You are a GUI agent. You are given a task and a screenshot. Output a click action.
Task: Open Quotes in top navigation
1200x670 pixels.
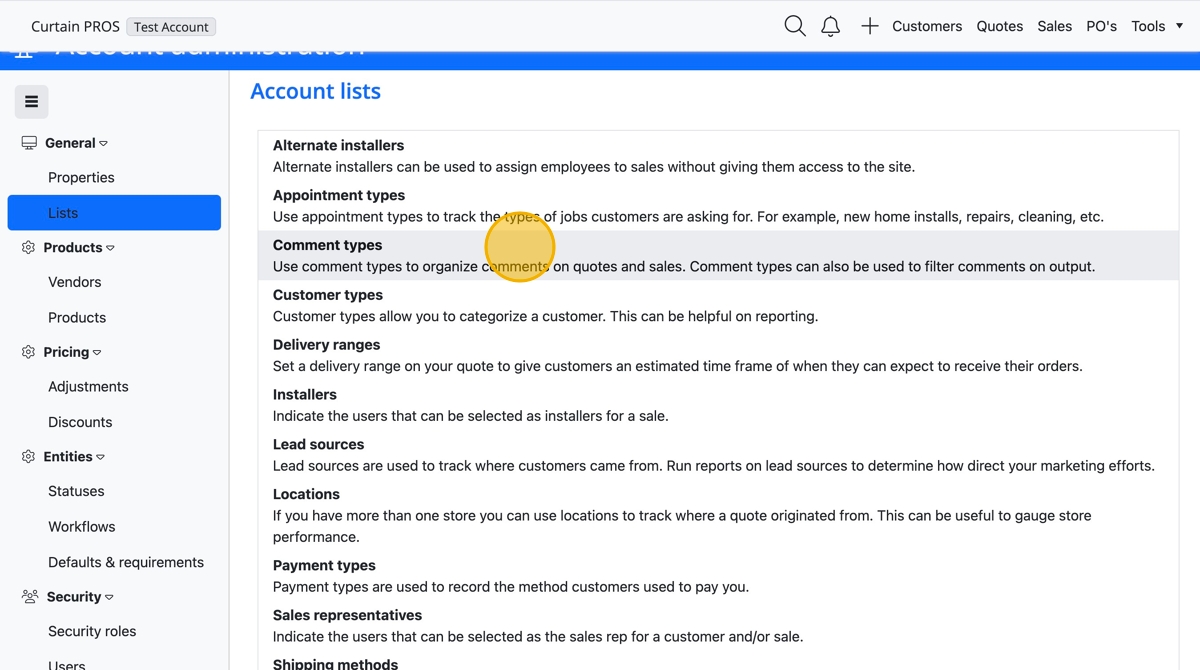(999, 26)
